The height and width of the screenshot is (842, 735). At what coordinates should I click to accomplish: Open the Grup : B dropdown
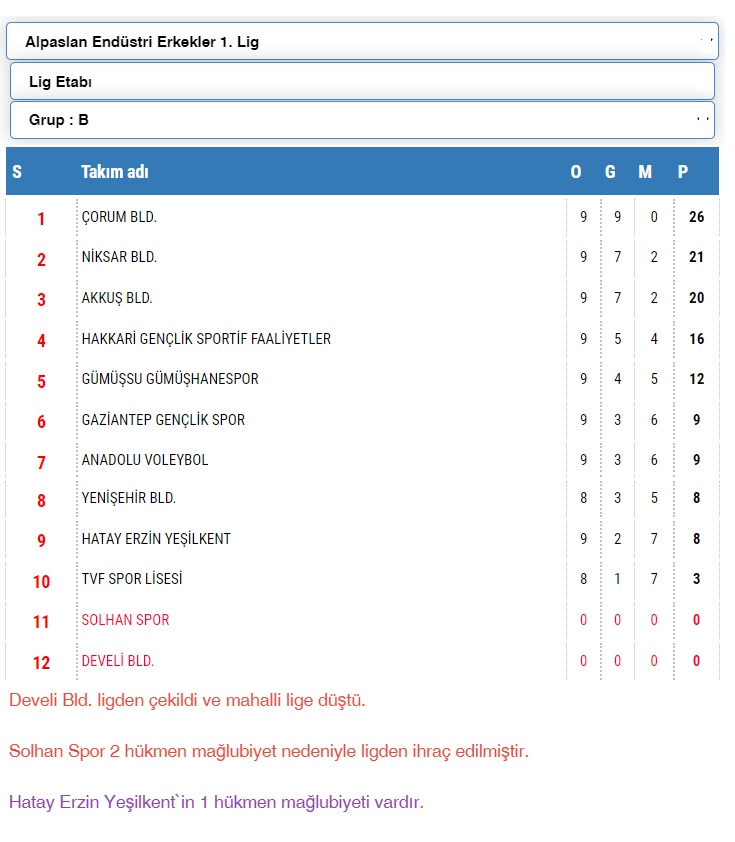pos(362,120)
